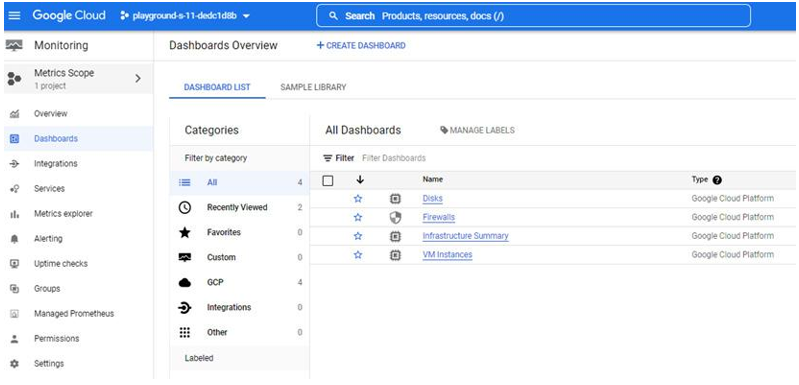Toggle the select-all dashboards checkbox
The width and height of the screenshot is (799, 385).
328,180
